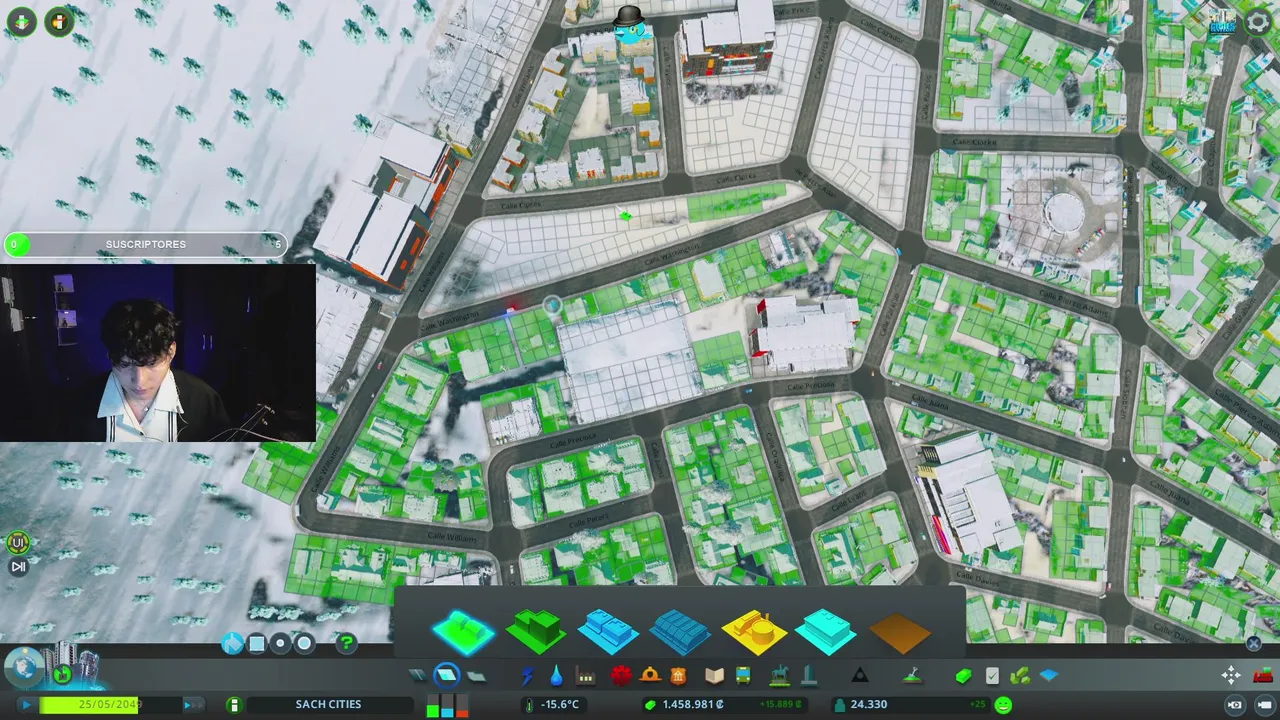Click the 1.458.981 money balance
The image size is (1280, 720).
692,705
